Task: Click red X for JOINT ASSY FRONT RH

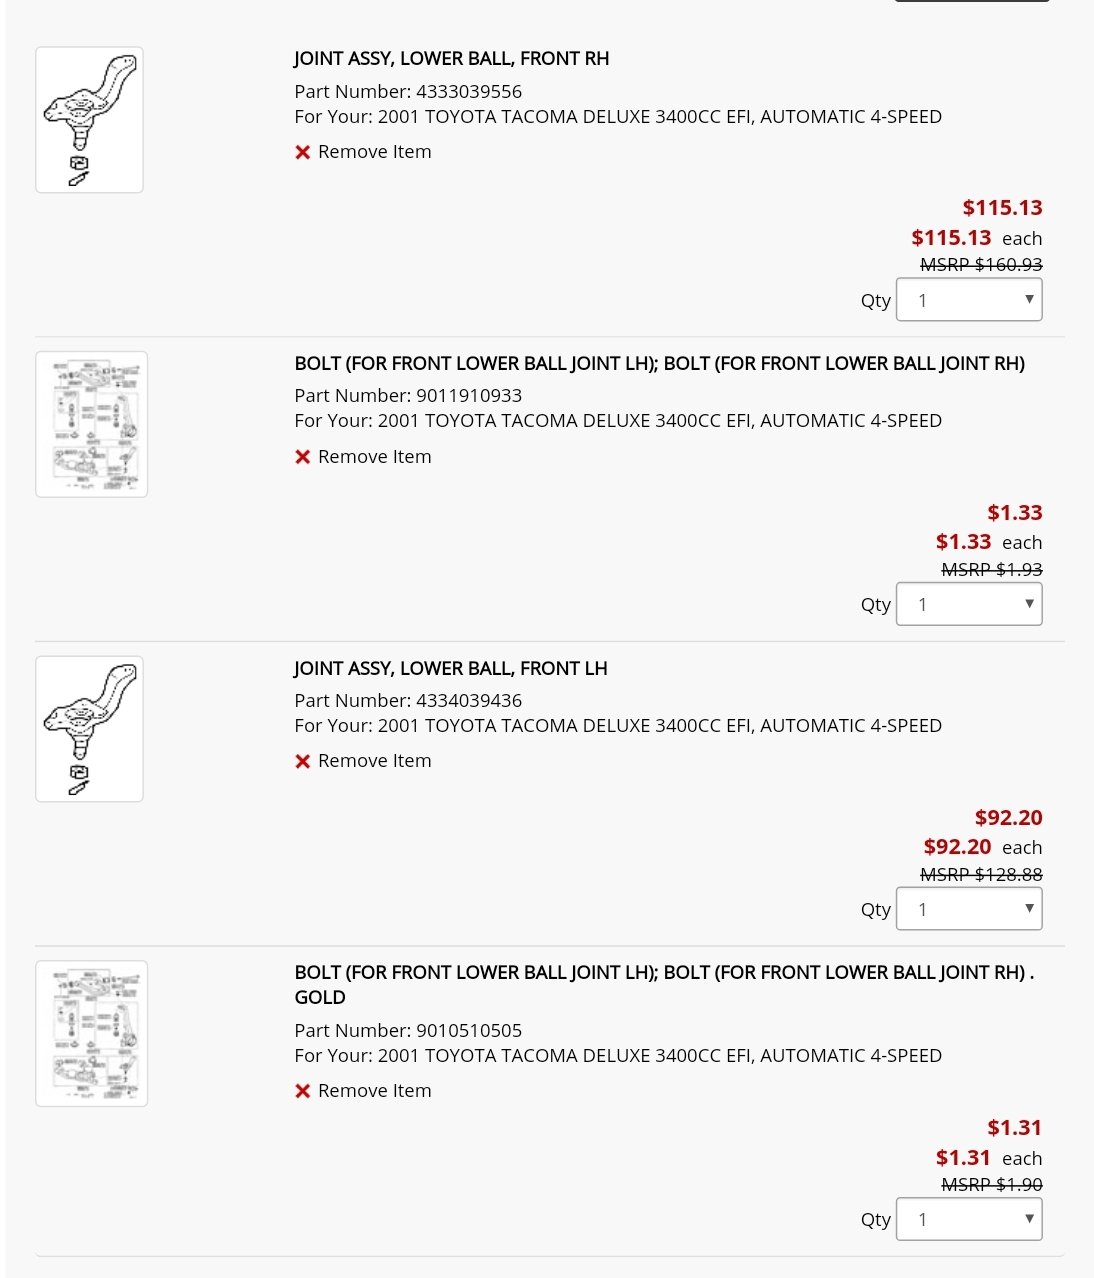Action: point(303,153)
